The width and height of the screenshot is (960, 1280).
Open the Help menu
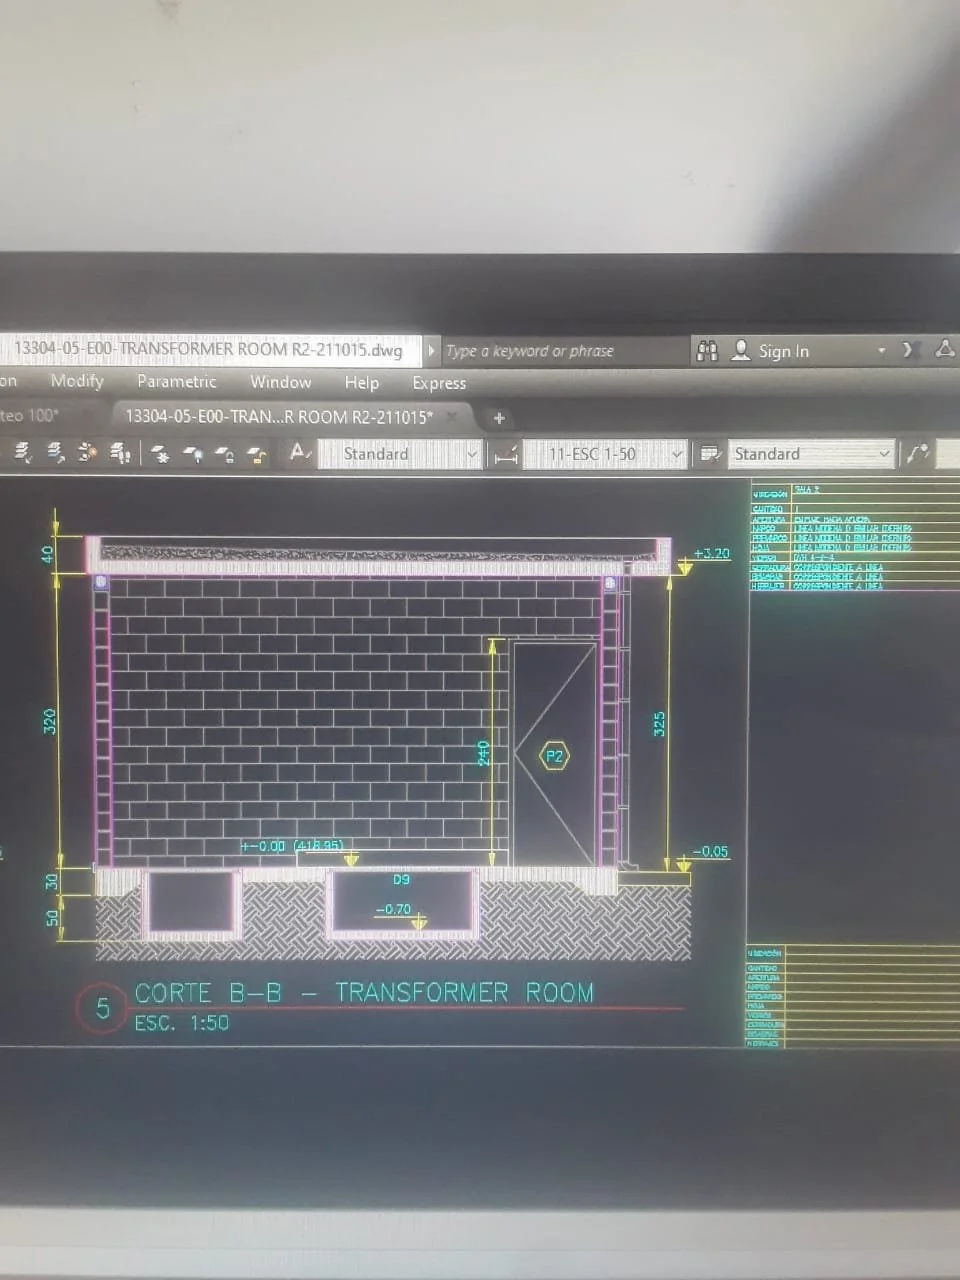tap(362, 382)
